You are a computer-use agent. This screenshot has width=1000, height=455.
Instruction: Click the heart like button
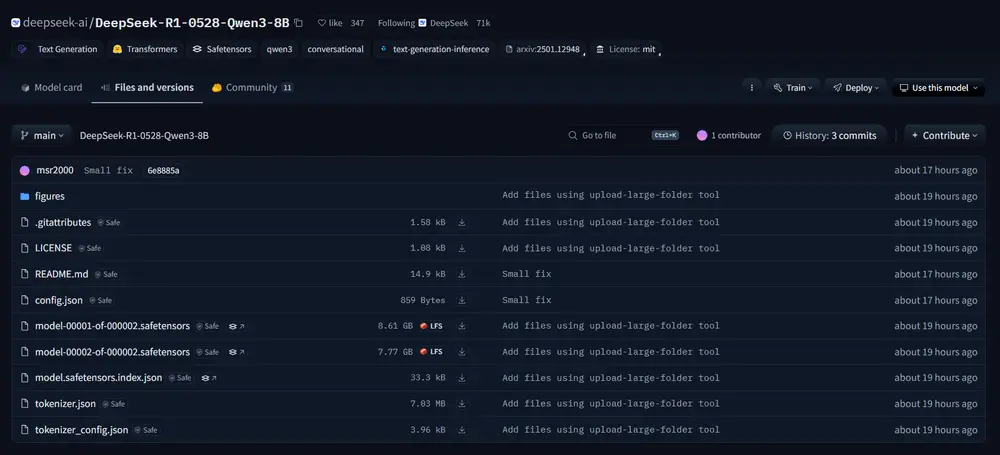point(330,23)
